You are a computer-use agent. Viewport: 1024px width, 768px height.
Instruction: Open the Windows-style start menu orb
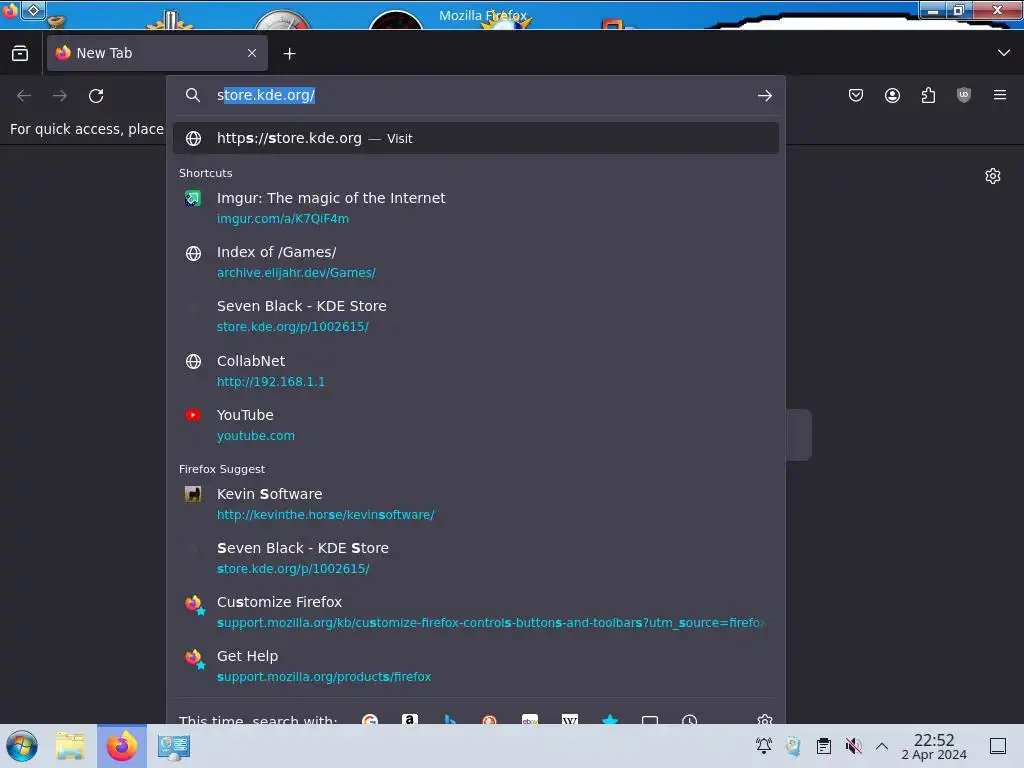click(x=22, y=746)
